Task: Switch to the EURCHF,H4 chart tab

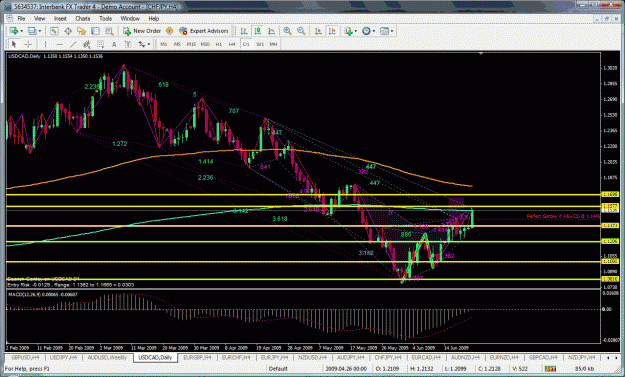Action: click(236, 357)
